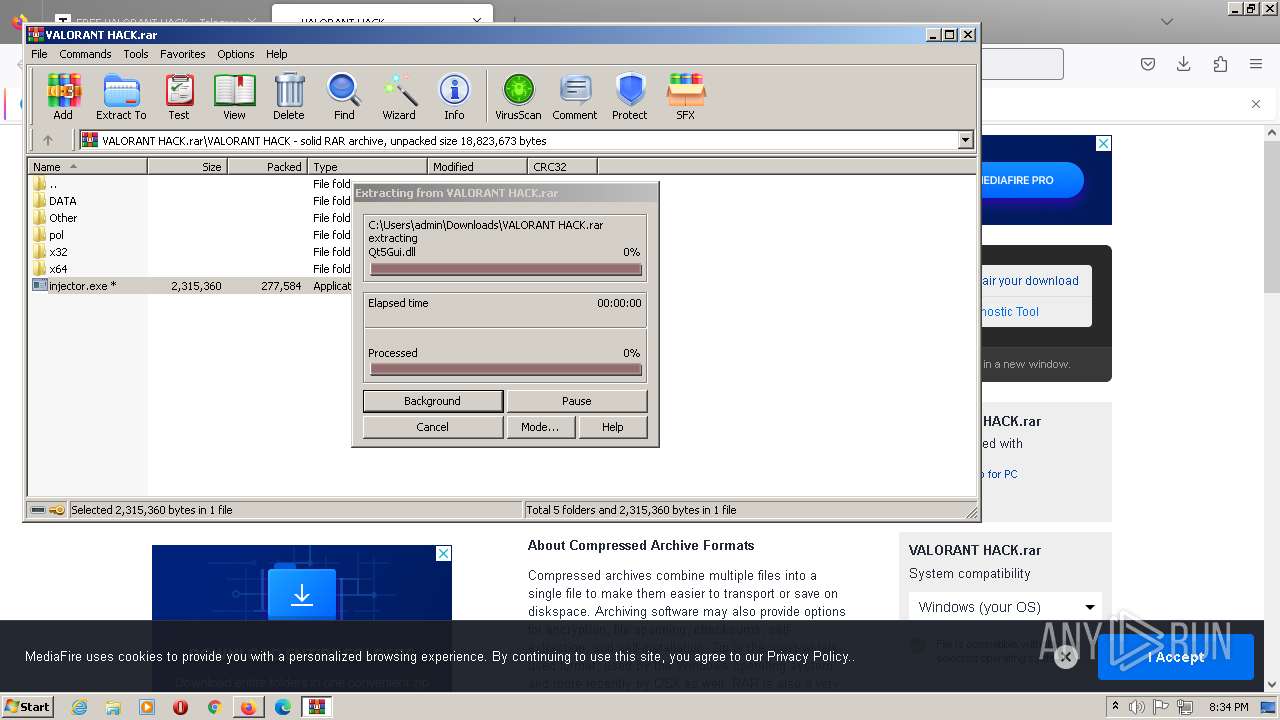
Task: Open the Commands menu
Action: pyautogui.click(x=85, y=54)
